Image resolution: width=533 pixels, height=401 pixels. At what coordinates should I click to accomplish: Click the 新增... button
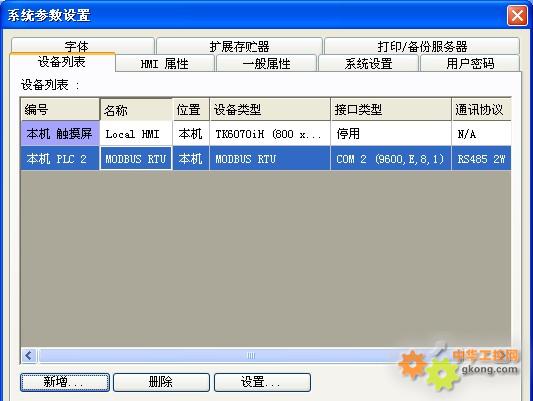click(x=65, y=382)
